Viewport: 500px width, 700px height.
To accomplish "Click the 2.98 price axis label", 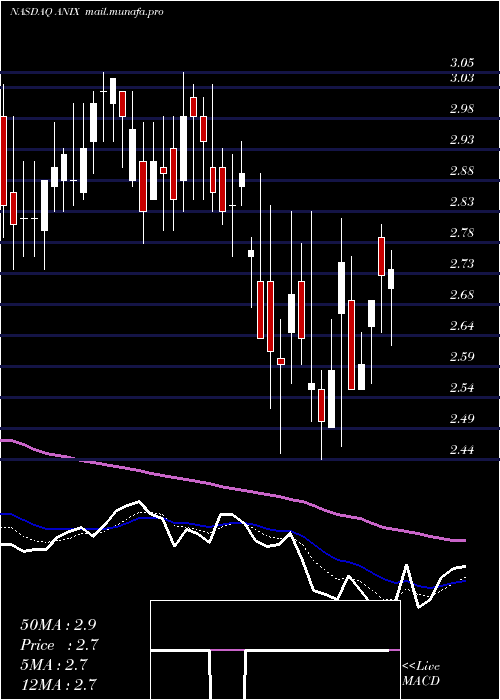I will (x=462, y=109).
